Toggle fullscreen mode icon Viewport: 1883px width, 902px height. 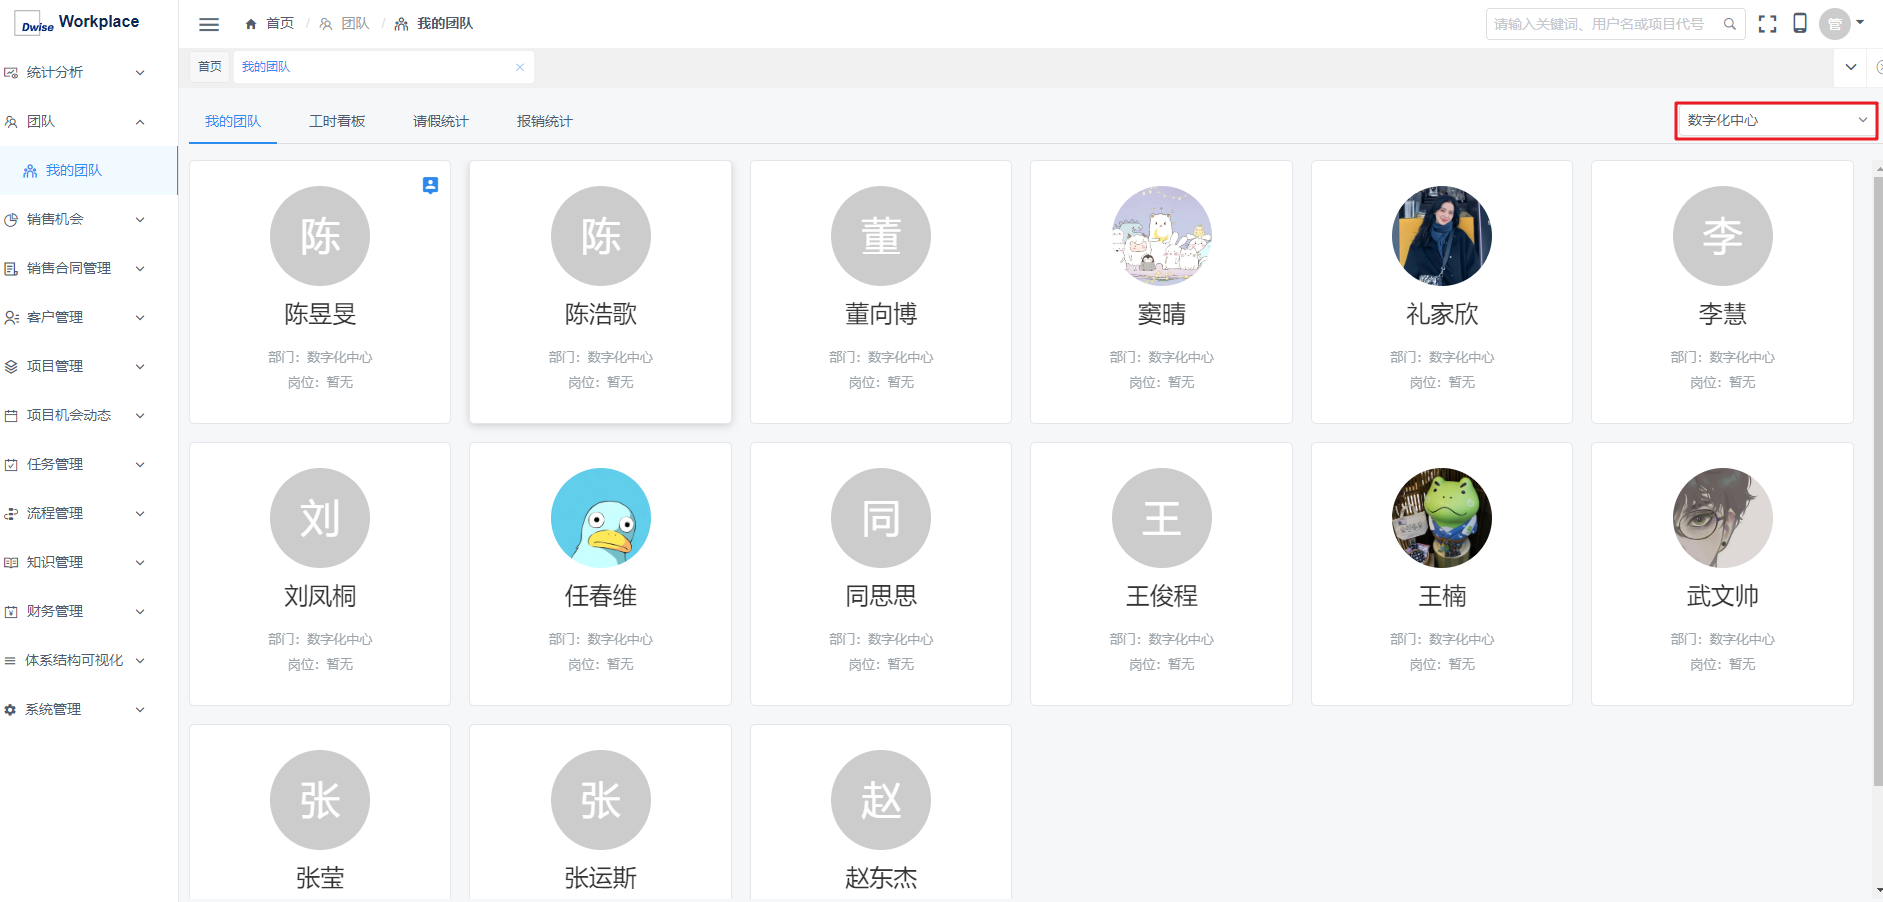tap(1767, 24)
